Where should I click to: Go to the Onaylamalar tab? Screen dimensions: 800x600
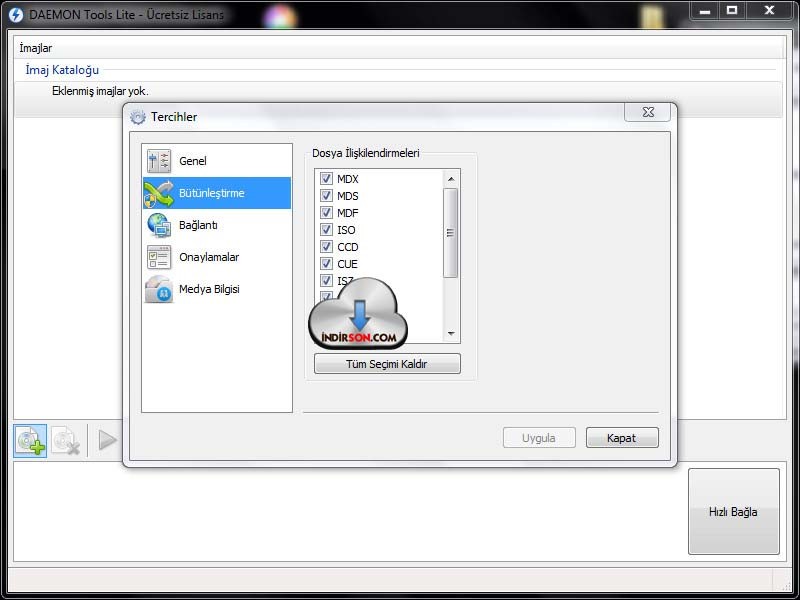coord(217,257)
